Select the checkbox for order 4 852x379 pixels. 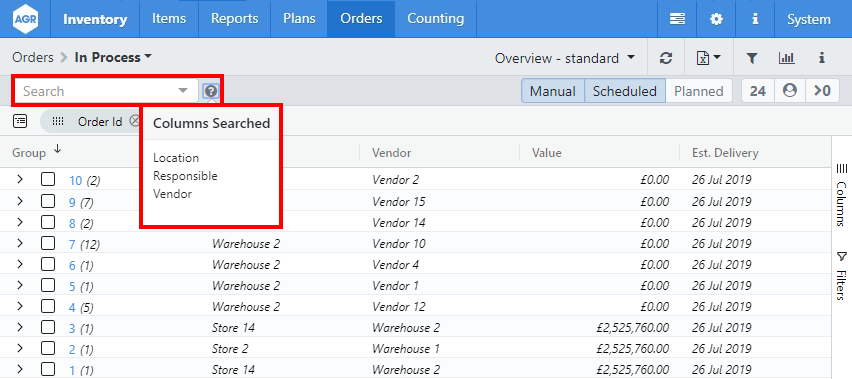point(48,306)
